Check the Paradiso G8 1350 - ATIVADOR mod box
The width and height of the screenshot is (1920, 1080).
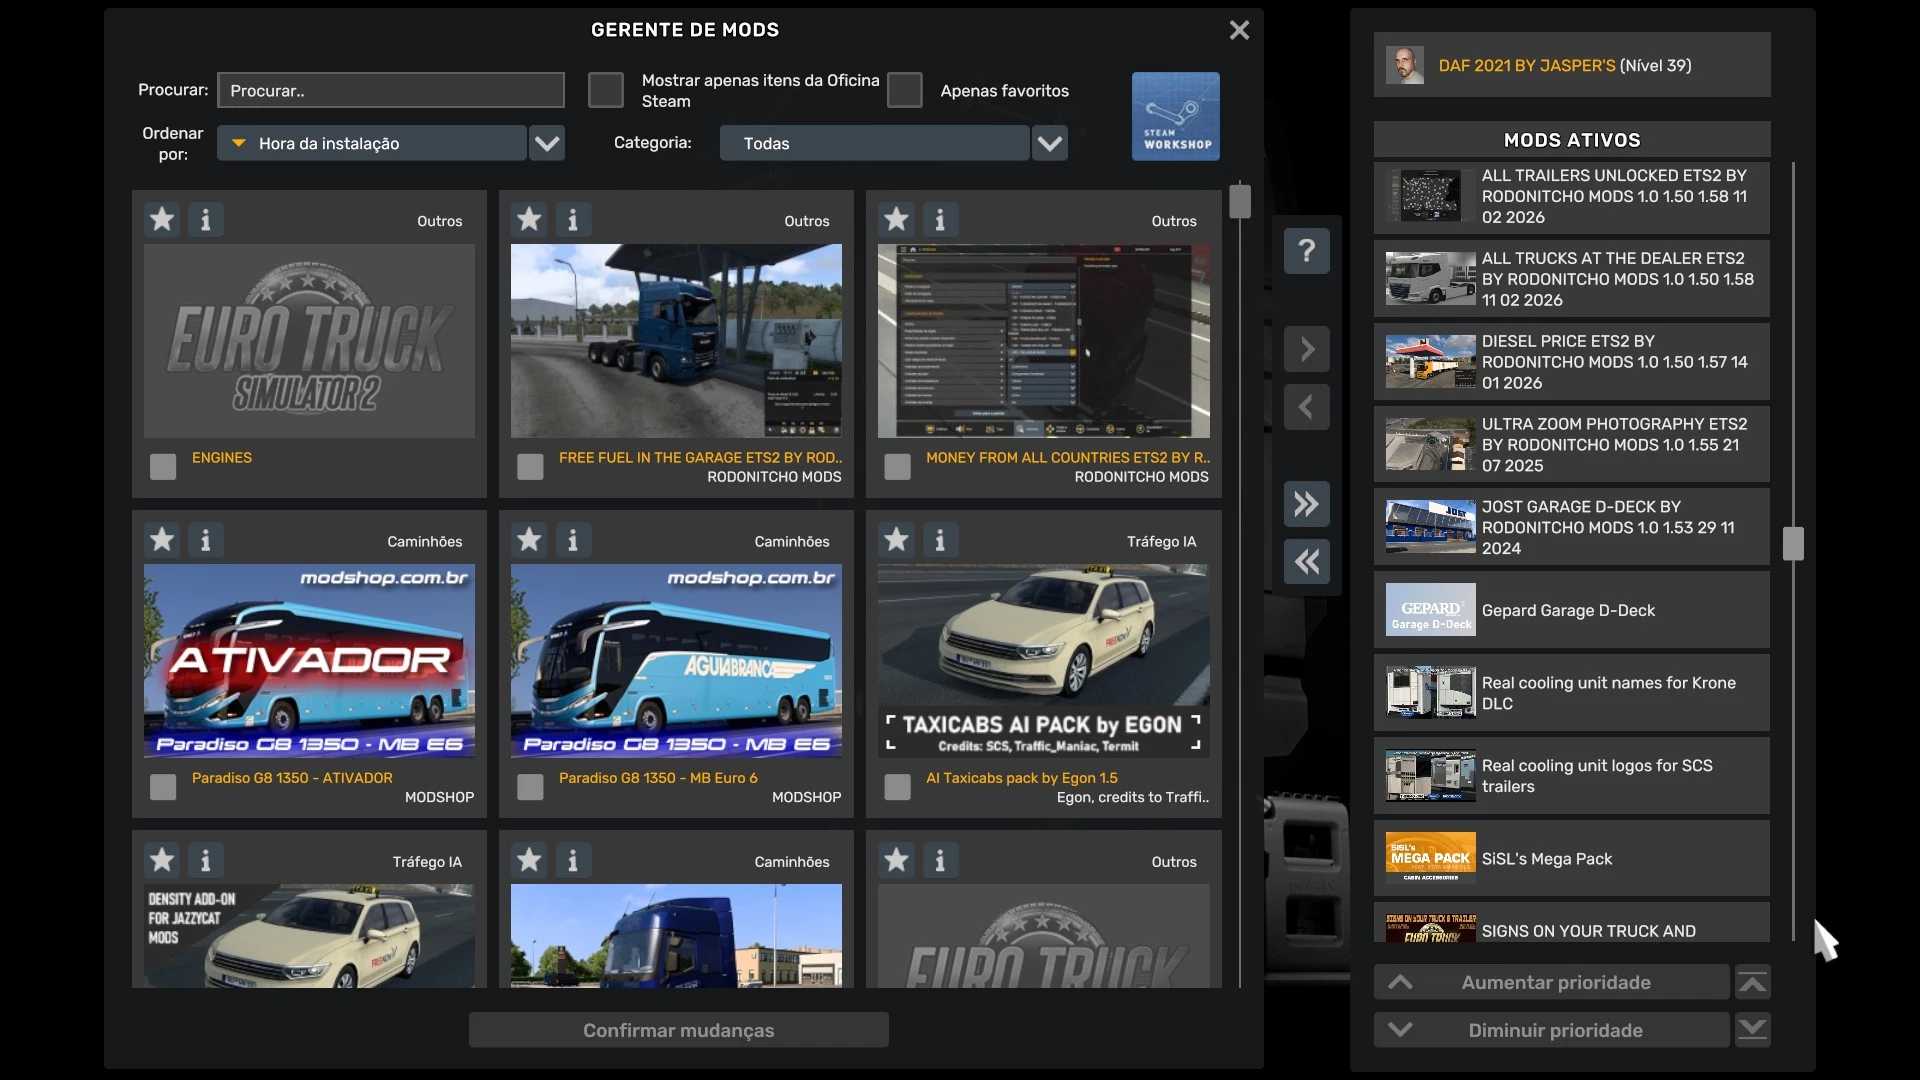pos(163,787)
